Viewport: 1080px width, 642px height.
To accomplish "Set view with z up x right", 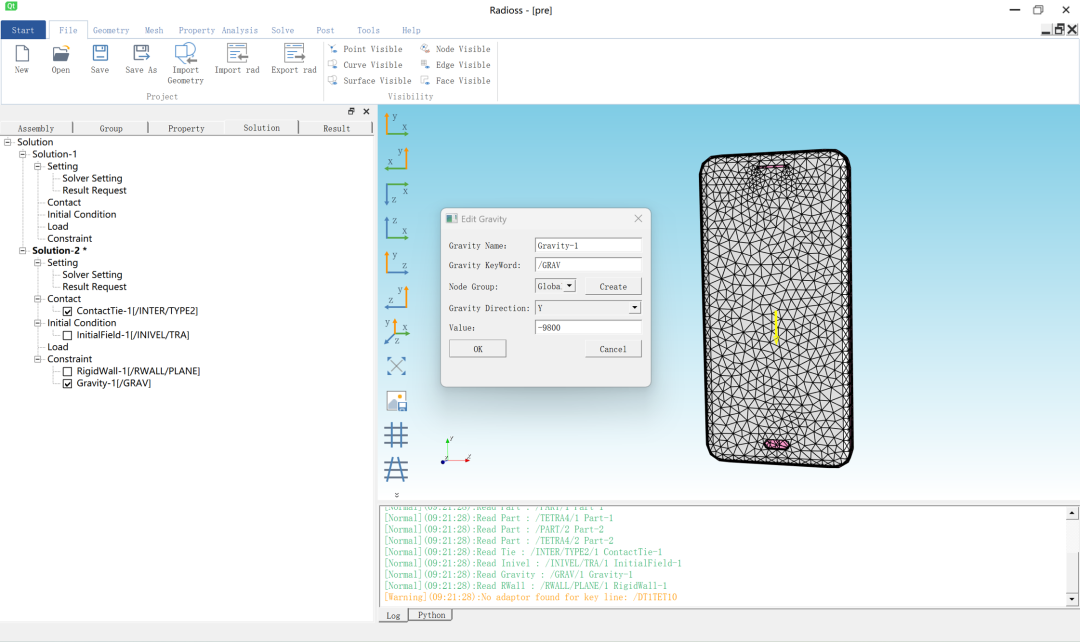I will [396, 228].
